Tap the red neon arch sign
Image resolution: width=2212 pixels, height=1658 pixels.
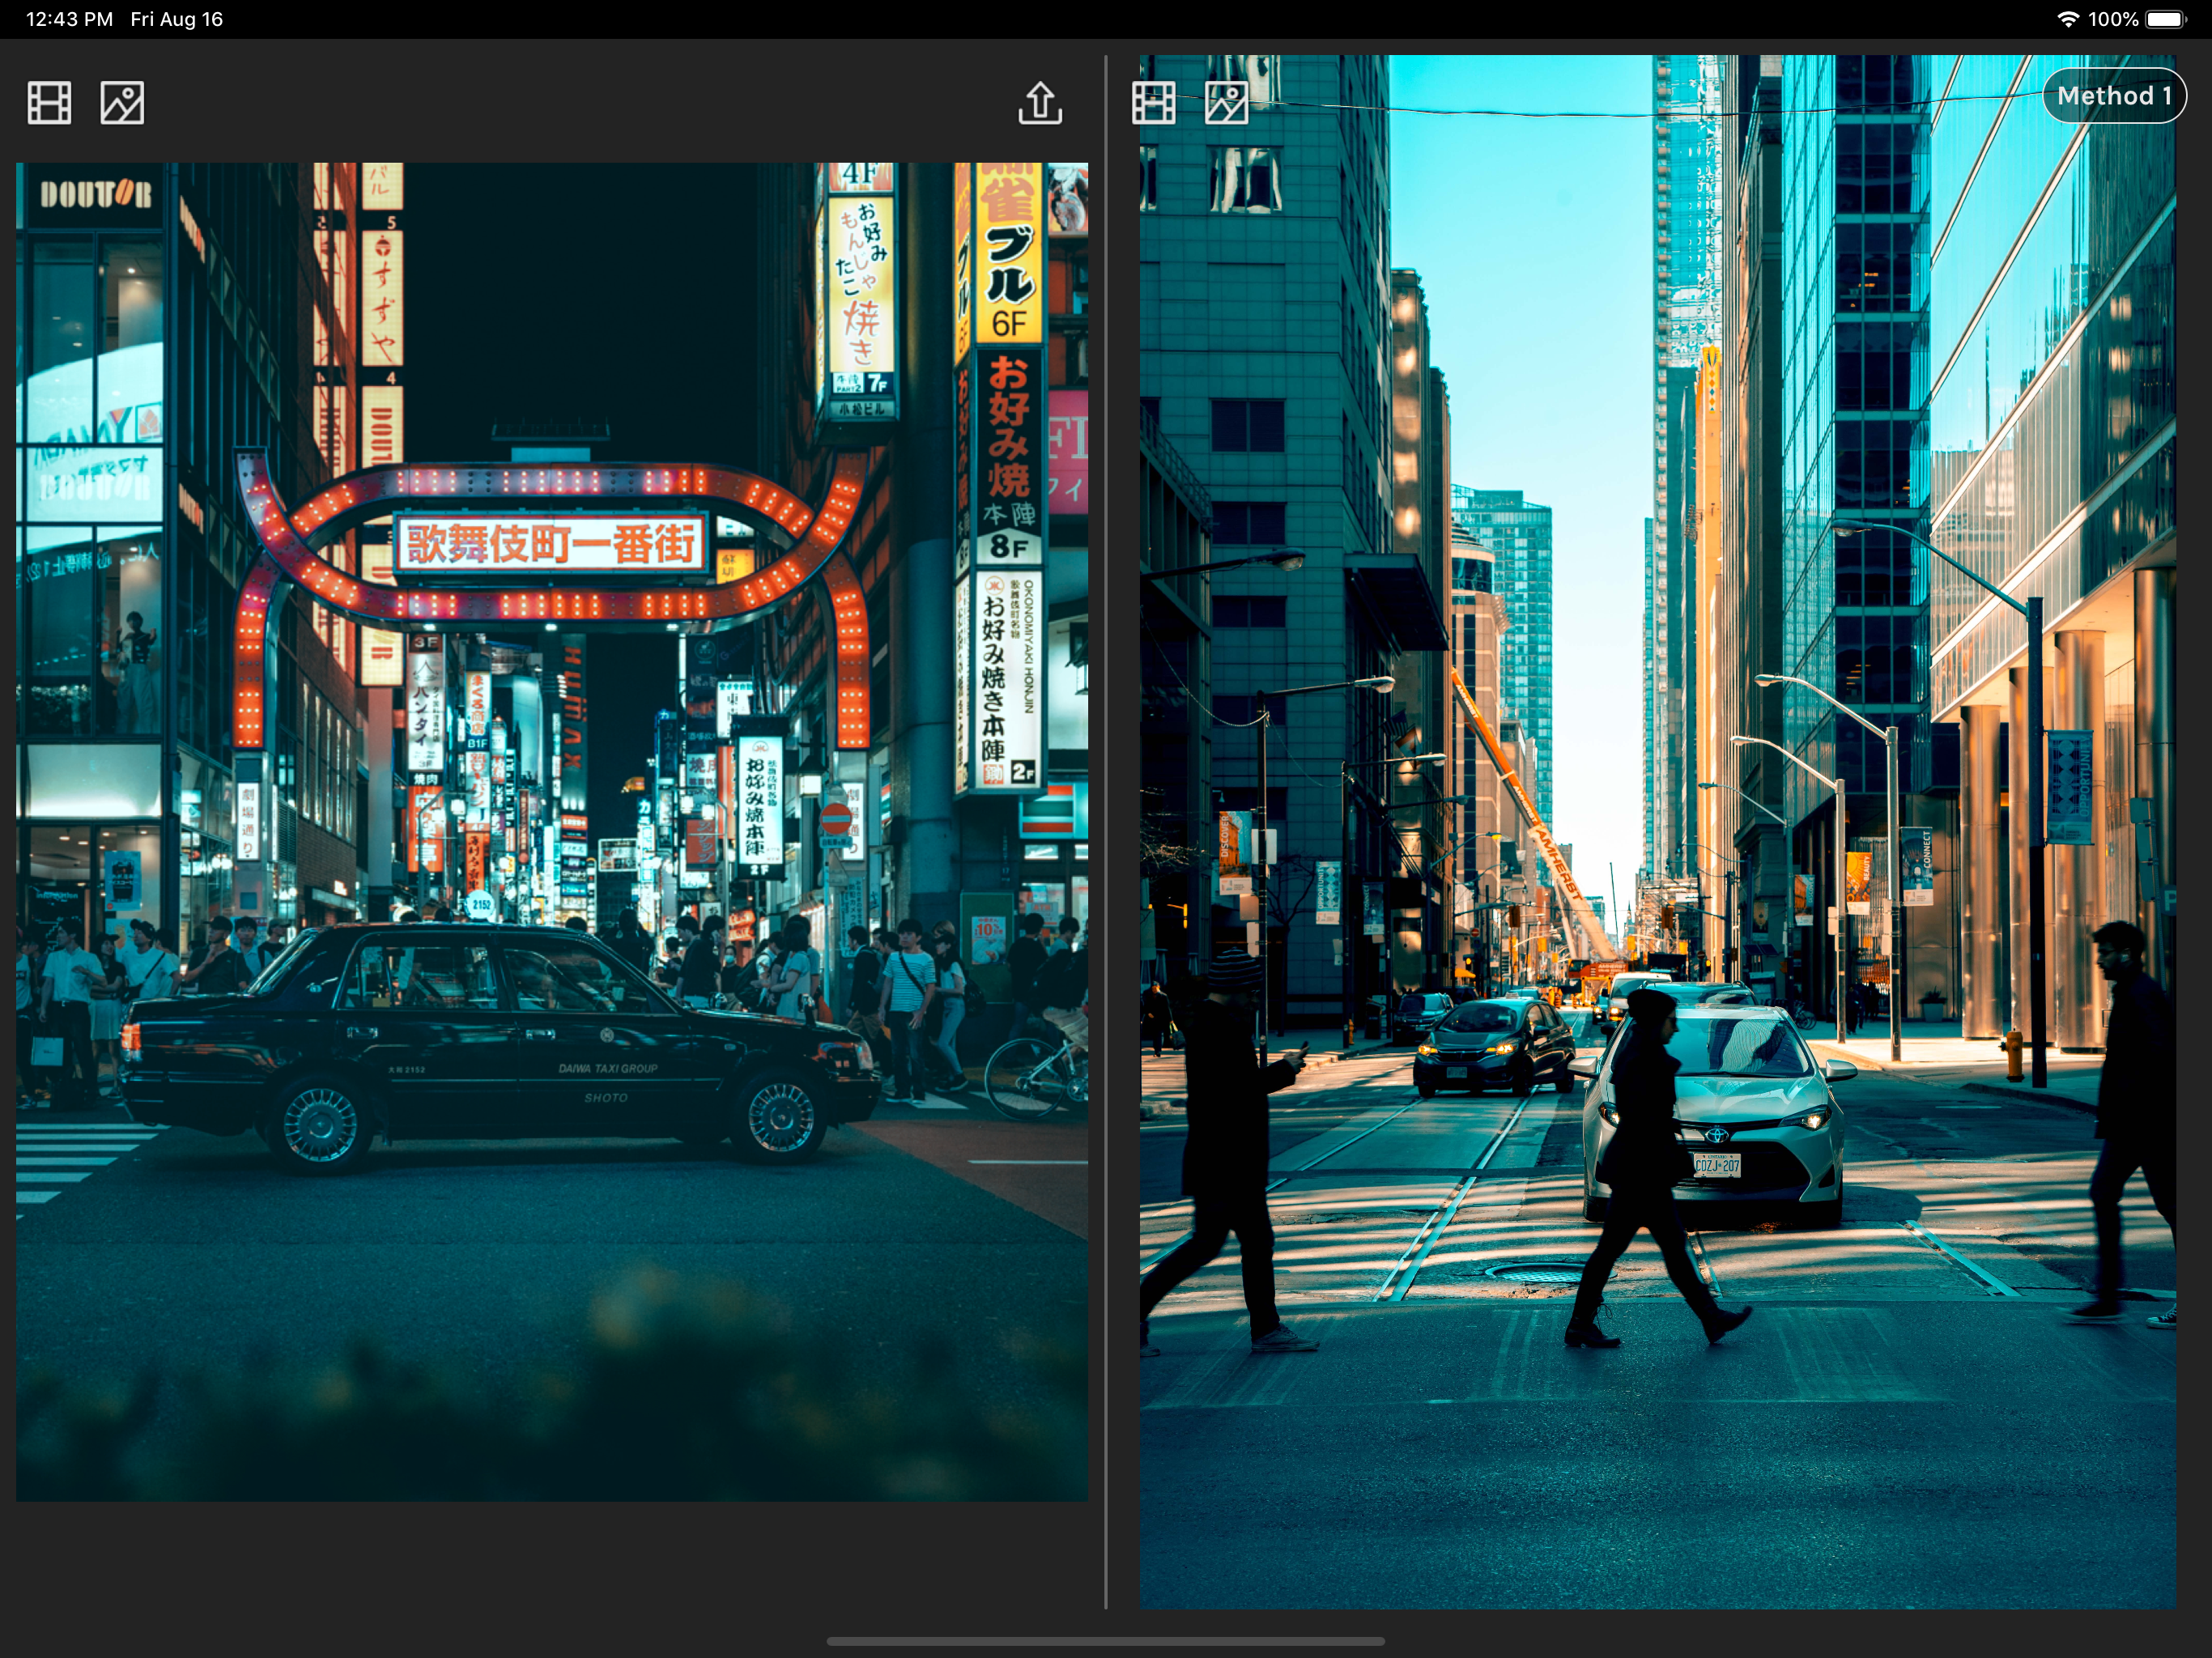click(x=550, y=545)
